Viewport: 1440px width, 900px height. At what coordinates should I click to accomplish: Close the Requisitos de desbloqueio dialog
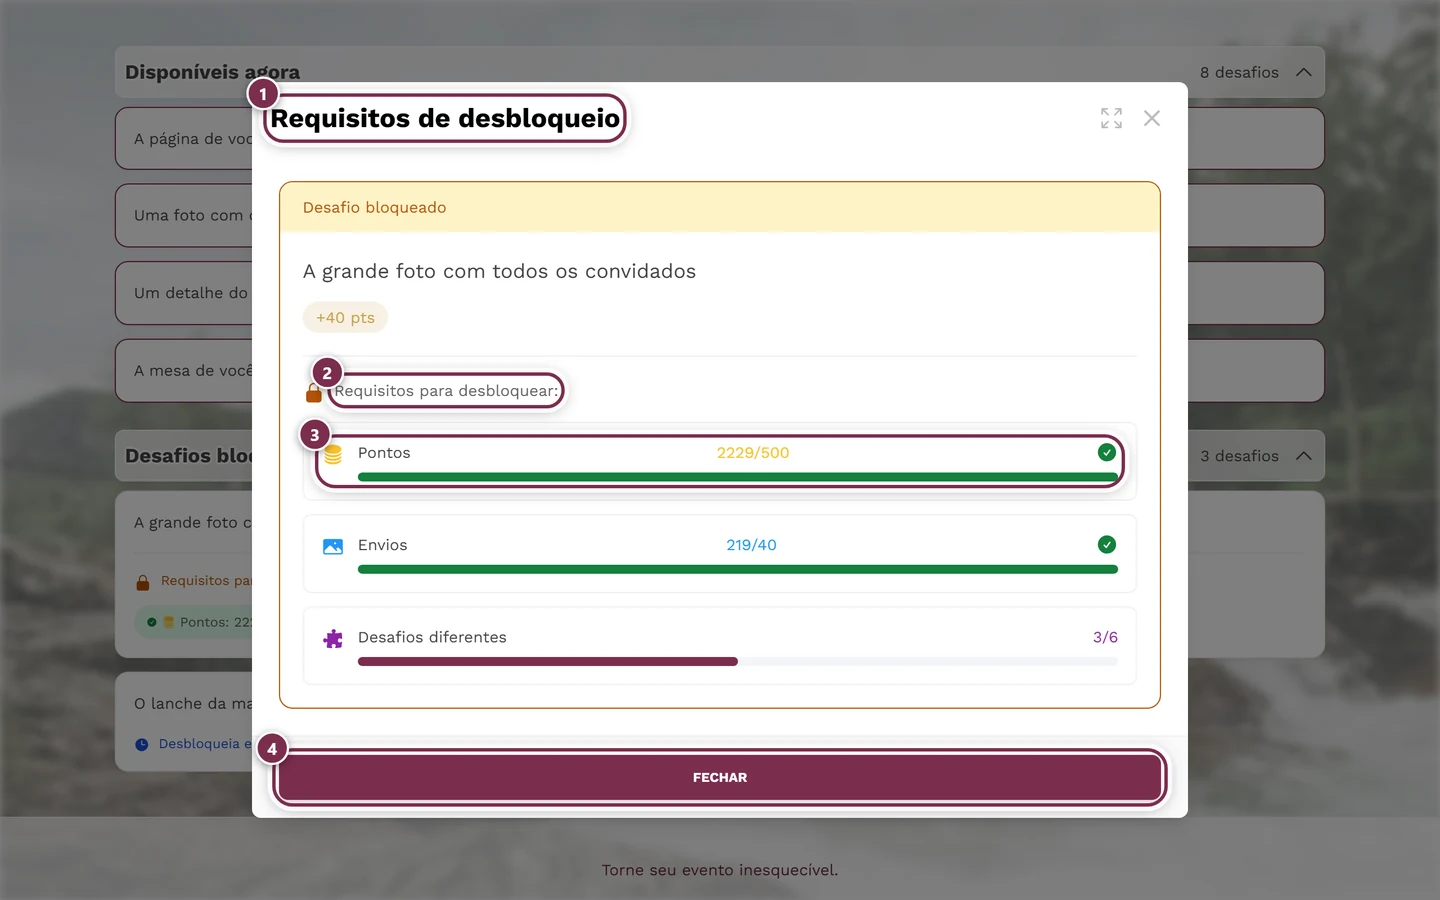coord(1152,118)
